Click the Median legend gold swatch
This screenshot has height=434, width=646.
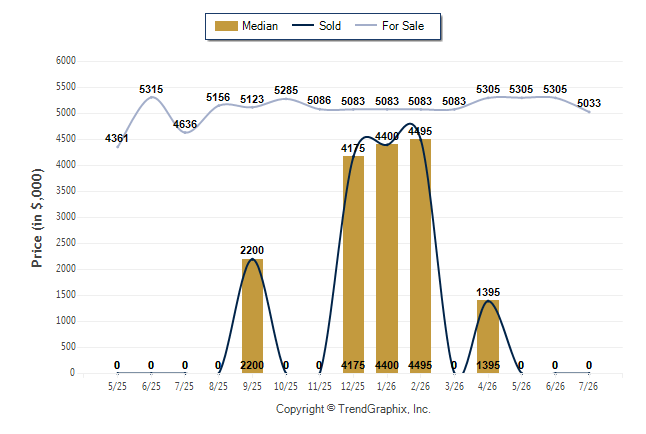[226, 26]
